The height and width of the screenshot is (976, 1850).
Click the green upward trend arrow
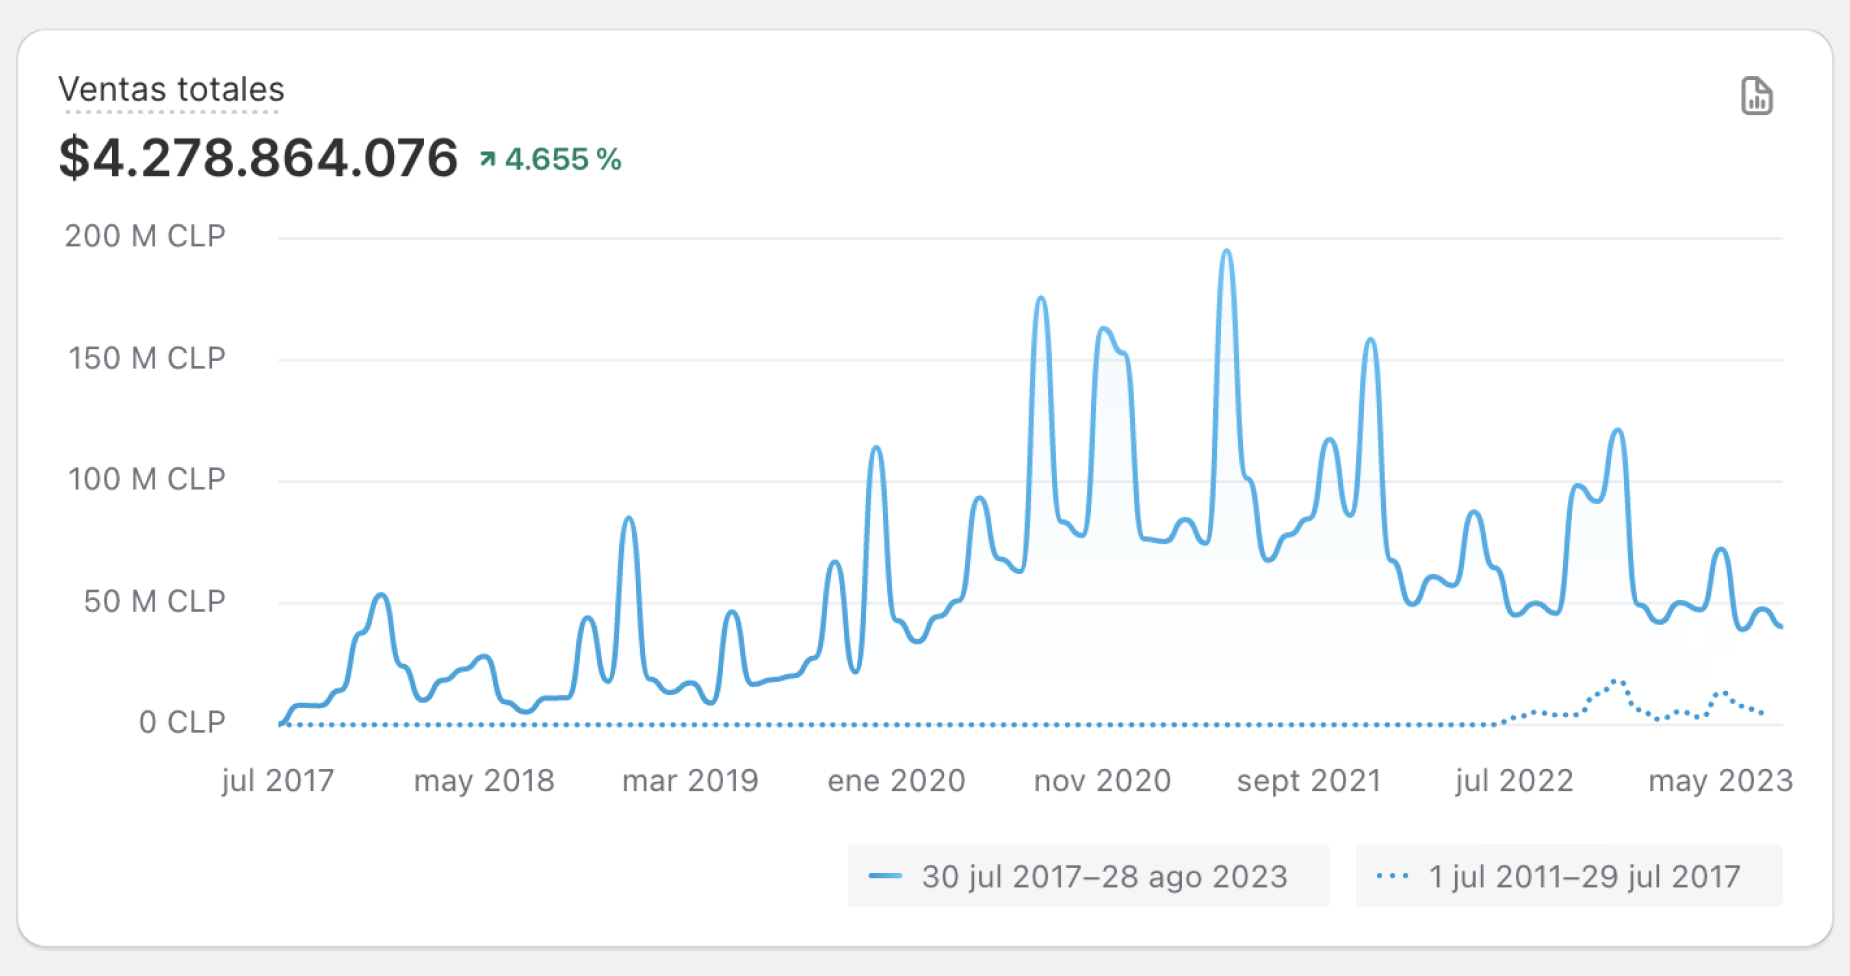(487, 159)
